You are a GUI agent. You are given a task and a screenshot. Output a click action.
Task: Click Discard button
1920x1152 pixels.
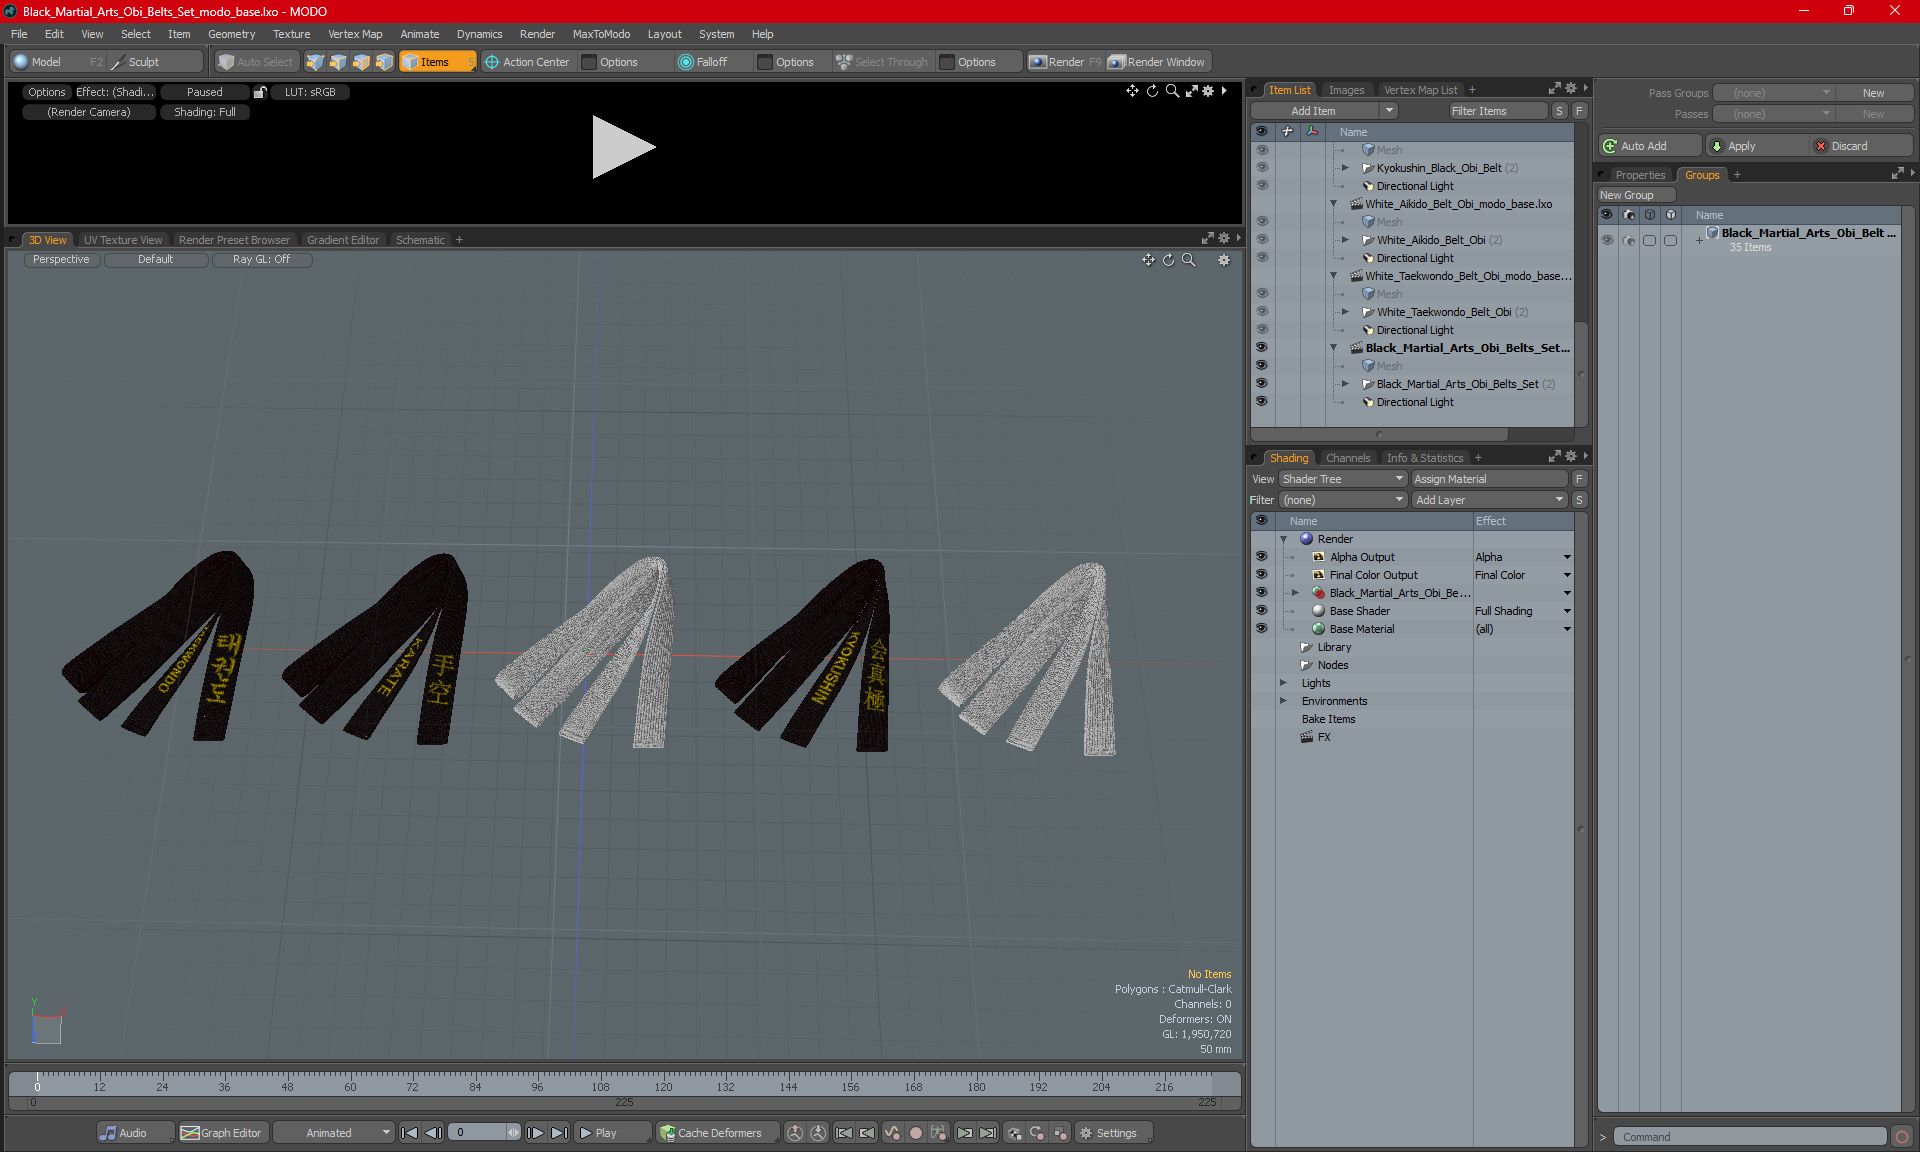(x=1860, y=146)
